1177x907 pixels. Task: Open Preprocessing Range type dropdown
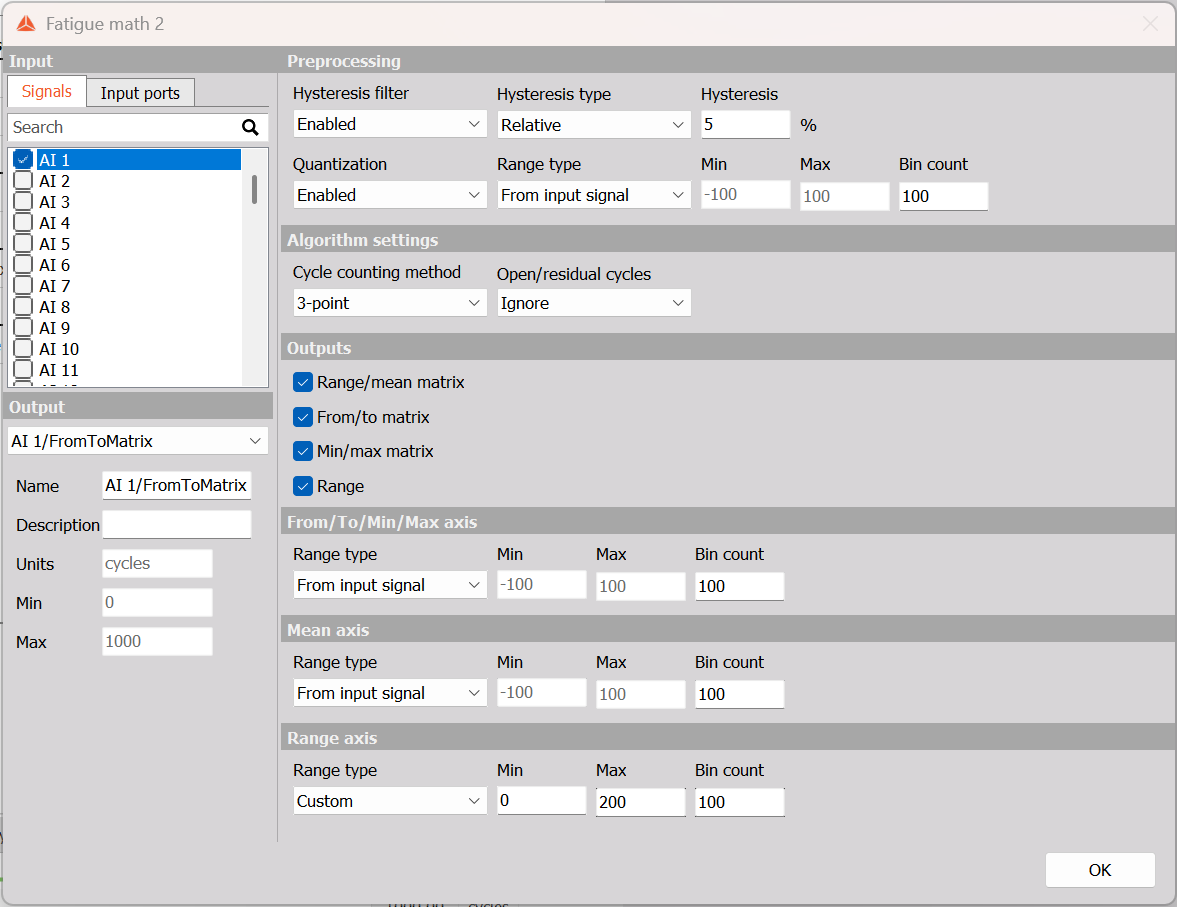click(594, 195)
